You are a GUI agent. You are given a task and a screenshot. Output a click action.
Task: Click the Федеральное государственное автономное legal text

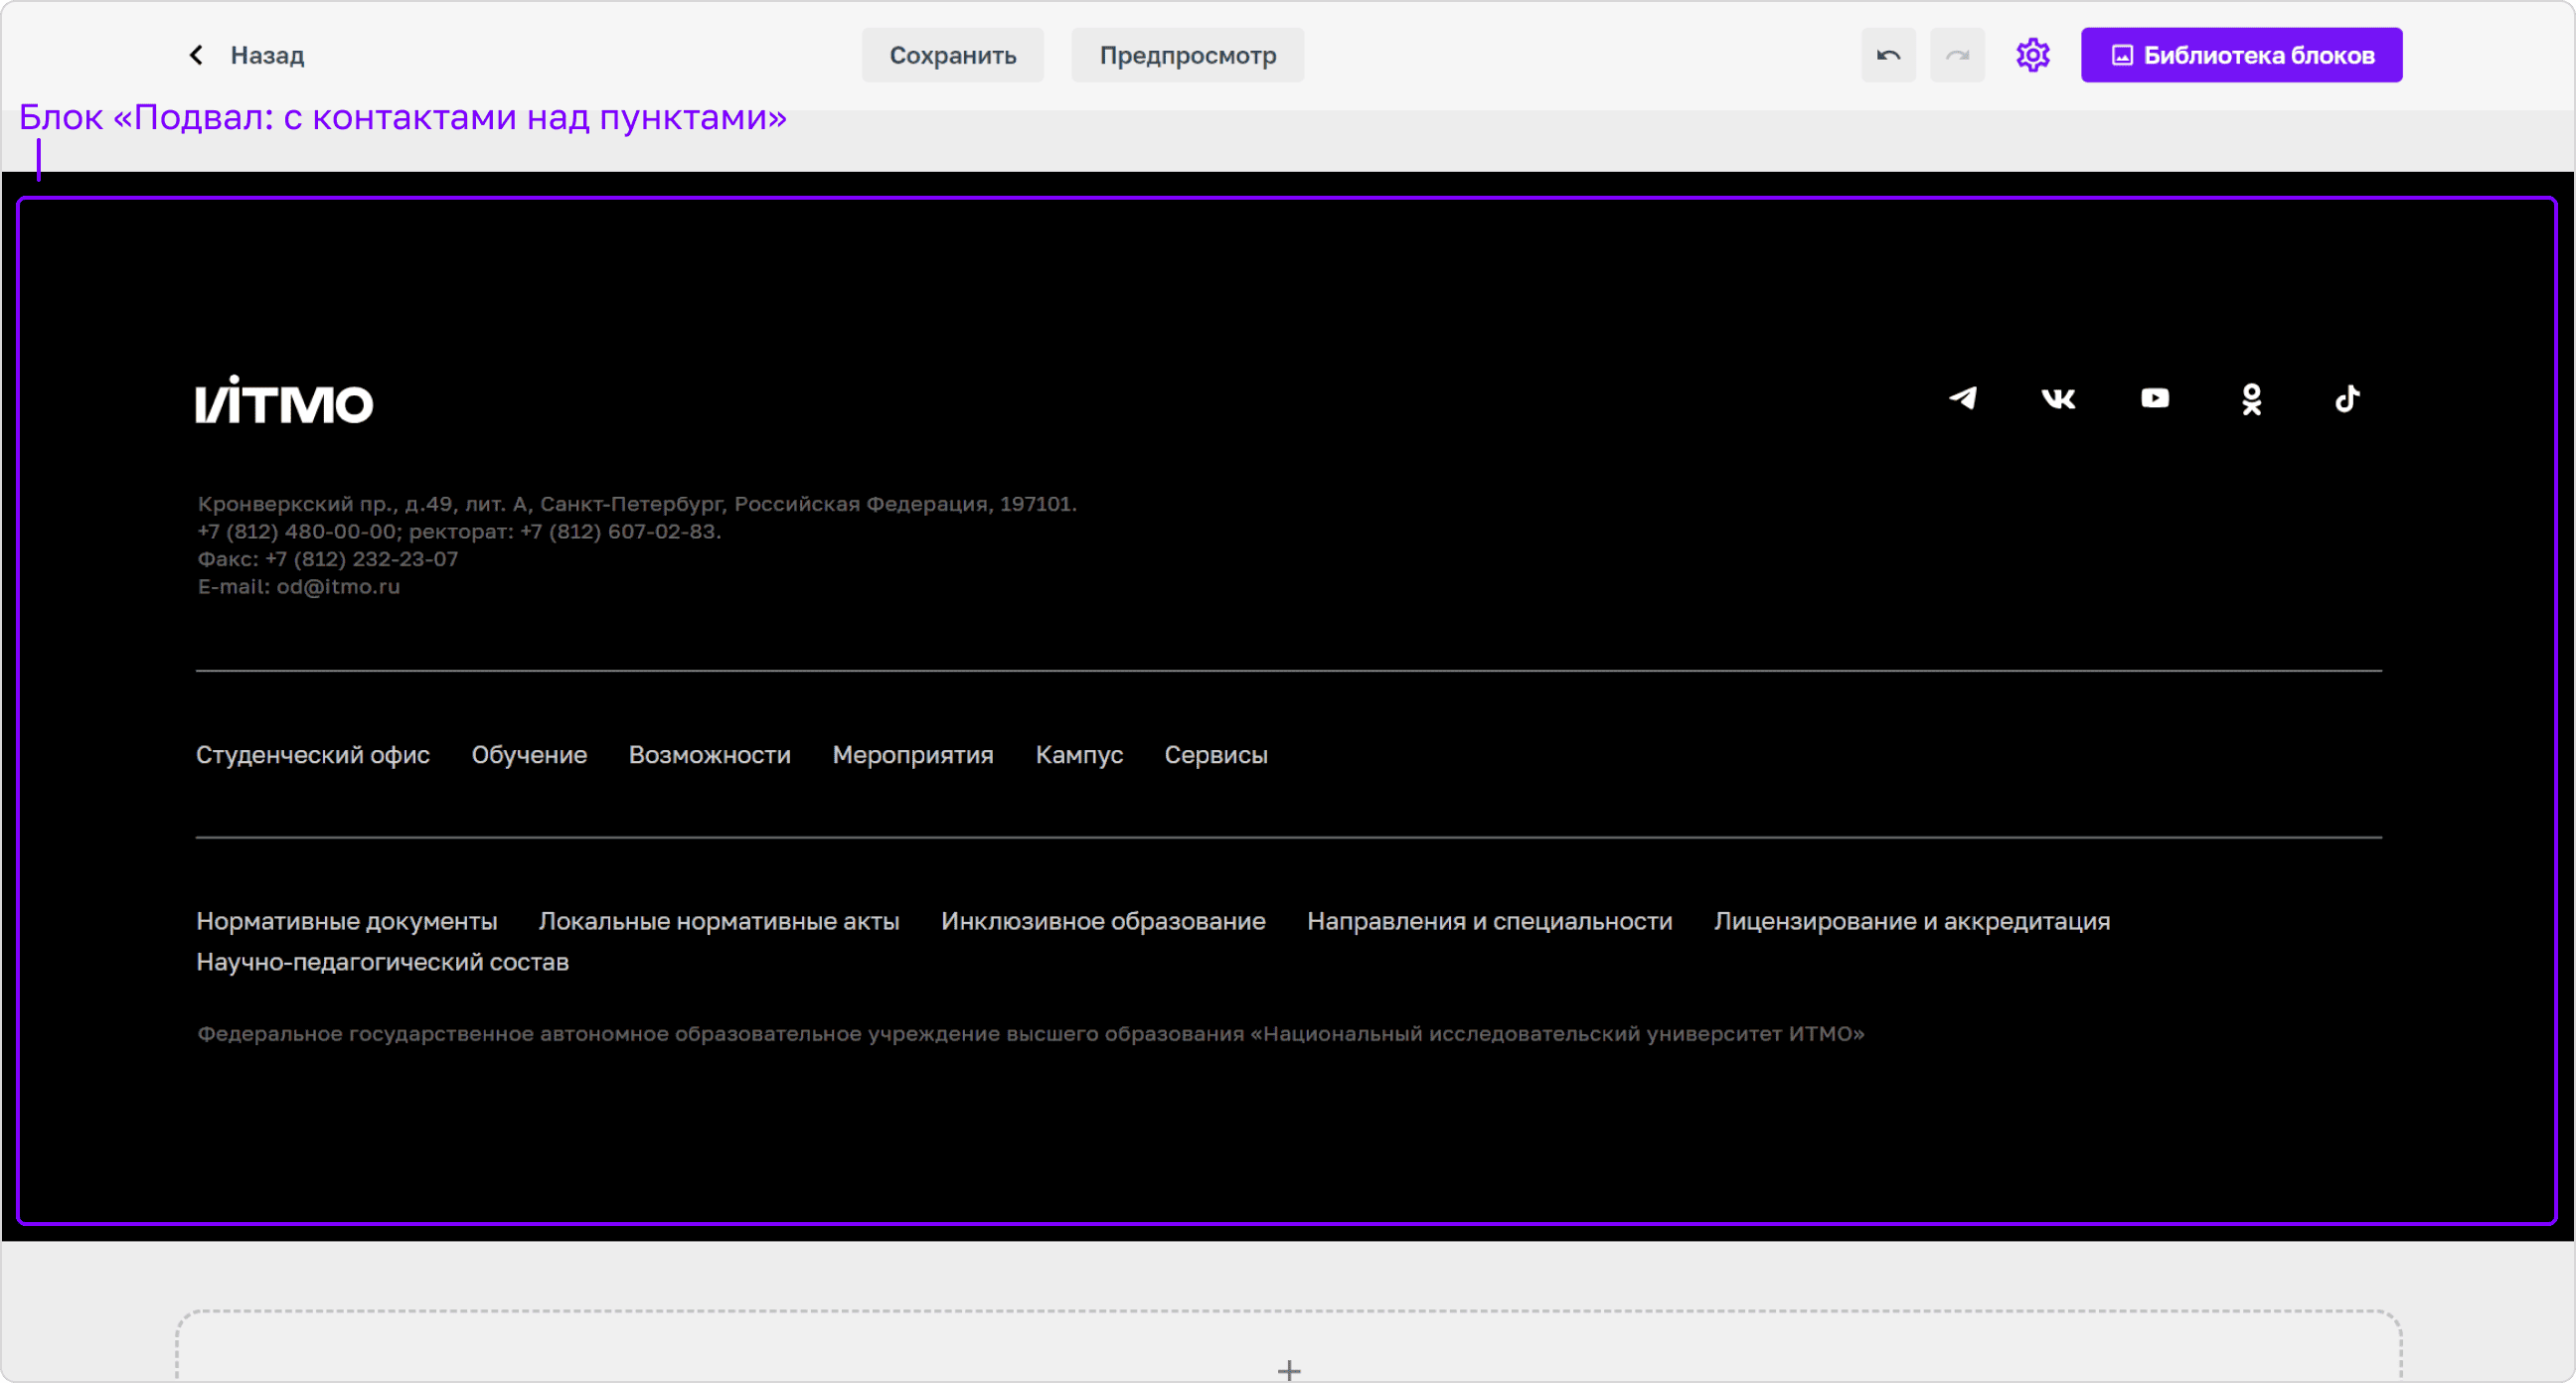pyautogui.click(x=1031, y=1034)
